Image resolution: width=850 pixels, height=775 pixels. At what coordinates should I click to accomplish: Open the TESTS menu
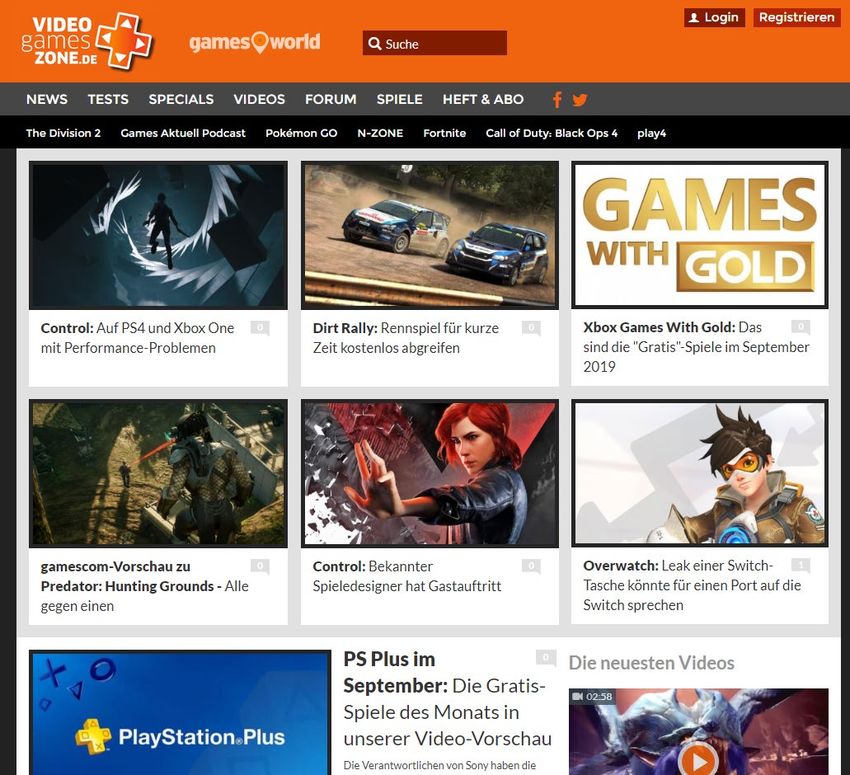108,99
